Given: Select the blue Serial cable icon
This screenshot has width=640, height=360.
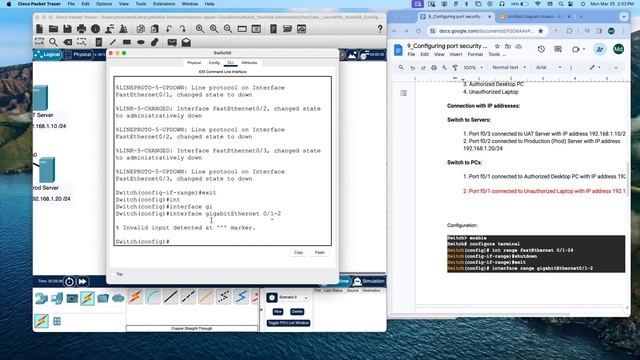Looking at the screenshot, I should [241, 297].
